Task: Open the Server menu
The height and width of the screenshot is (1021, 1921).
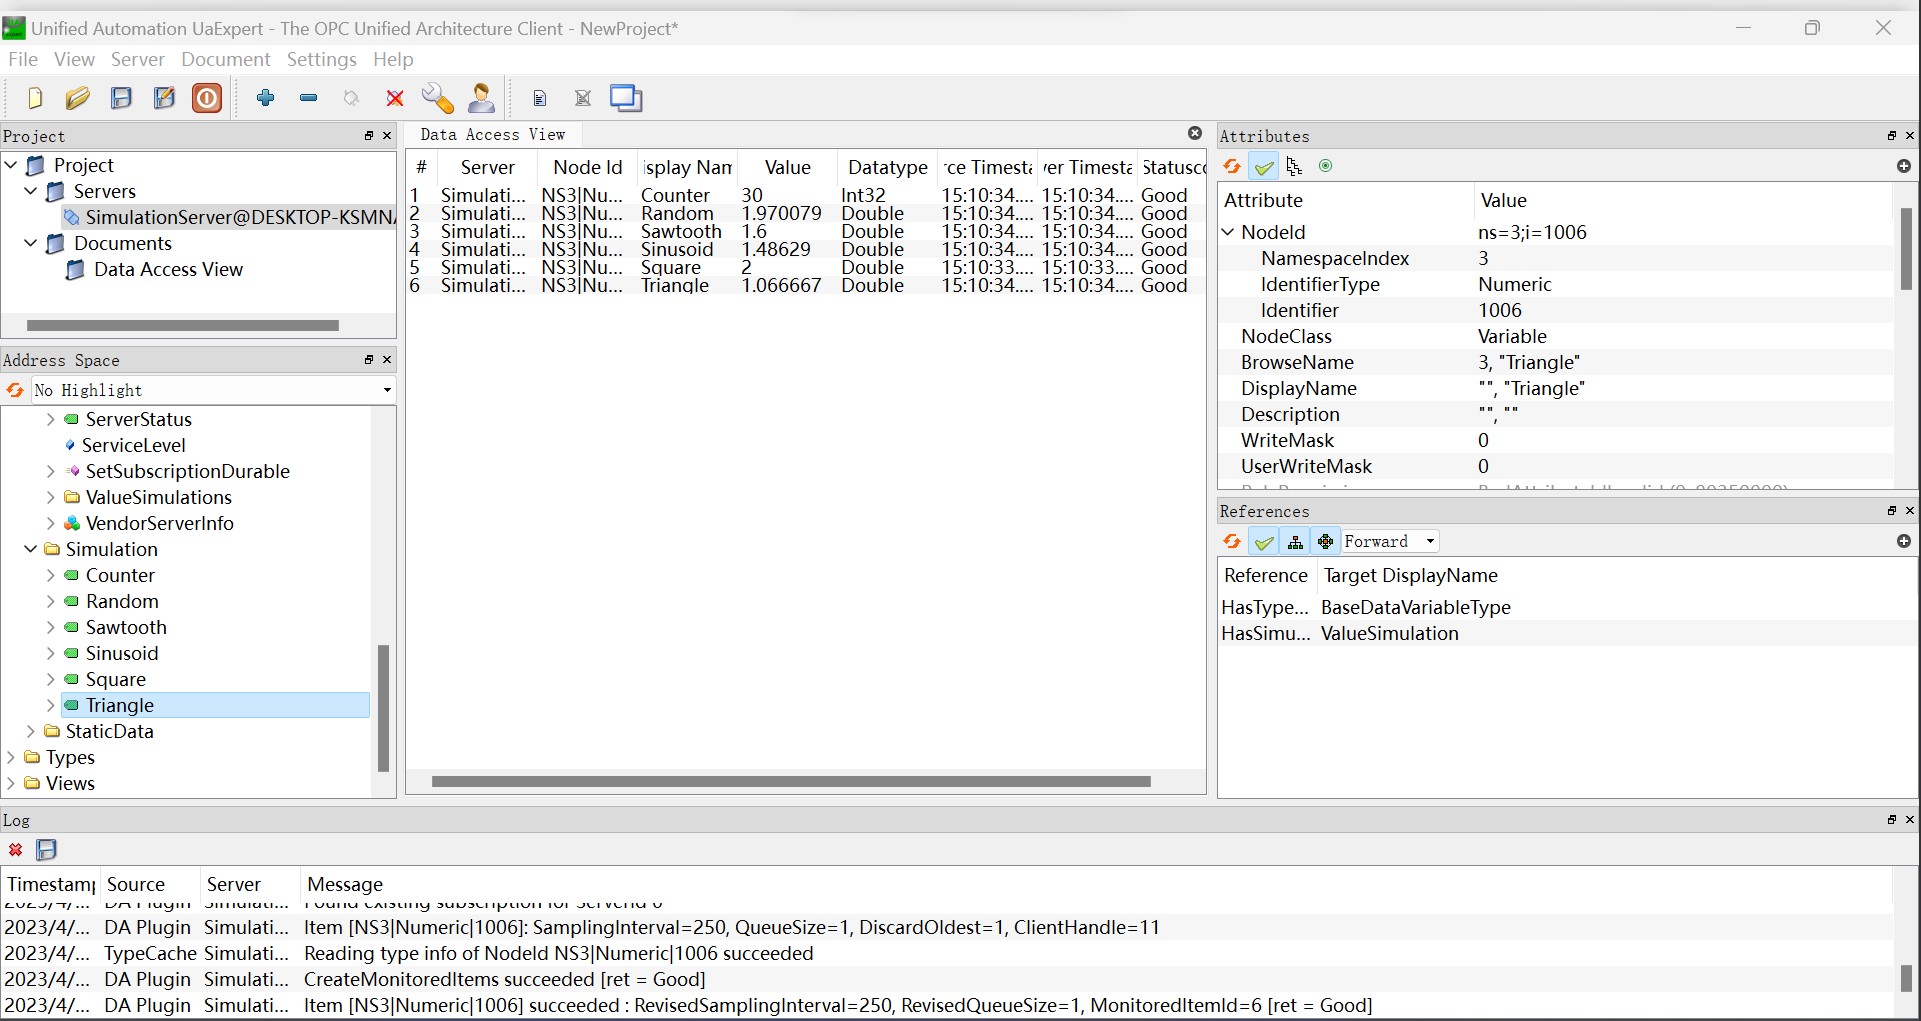Action: pos(138,59)
